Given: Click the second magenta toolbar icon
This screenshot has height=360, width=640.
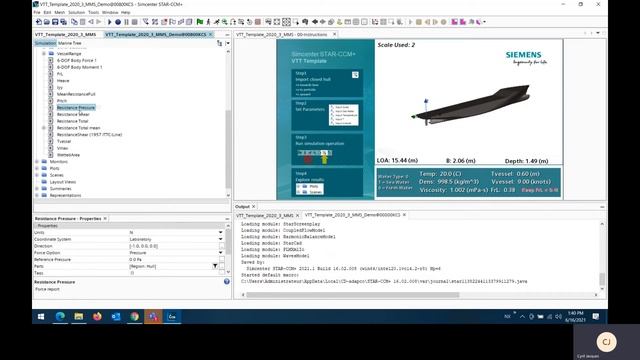Looking at the screenshot, I should (463, 22).
